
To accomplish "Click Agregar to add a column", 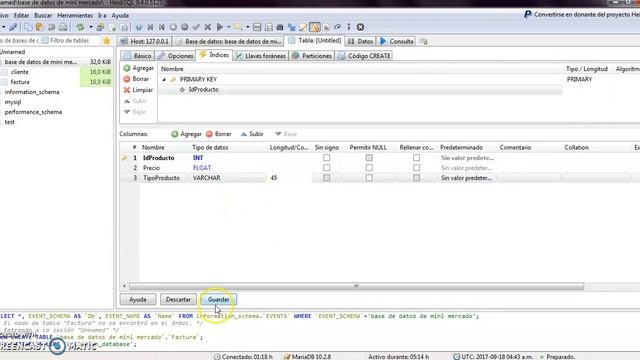I will tap(186, 134).
